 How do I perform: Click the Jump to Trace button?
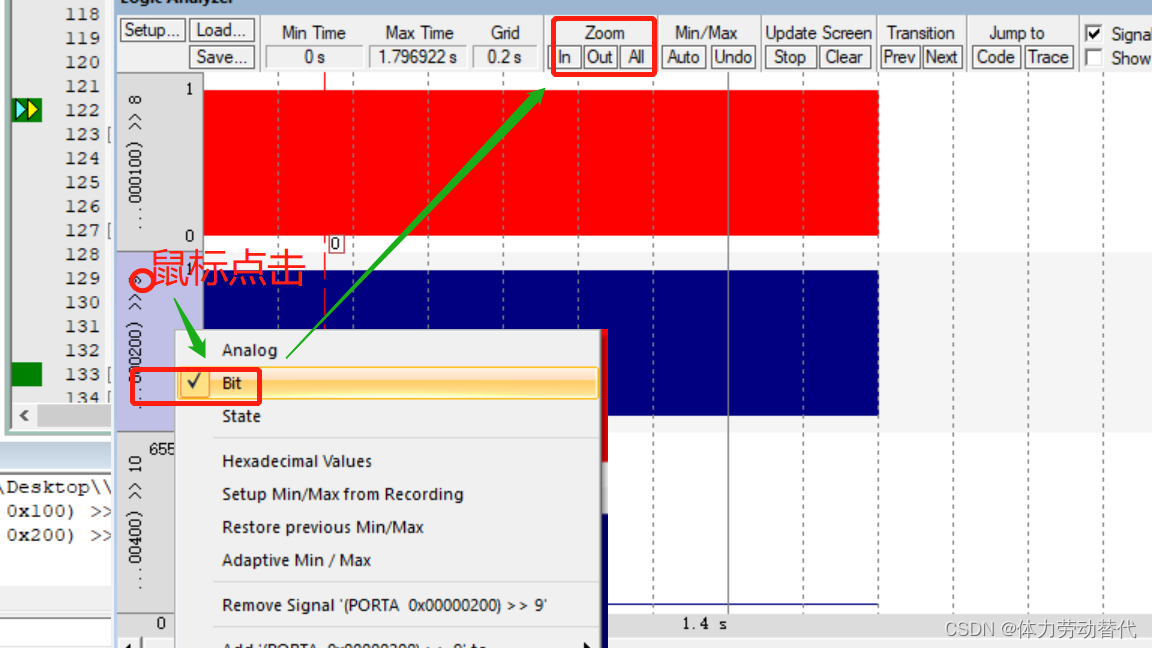click(1048, 57)
